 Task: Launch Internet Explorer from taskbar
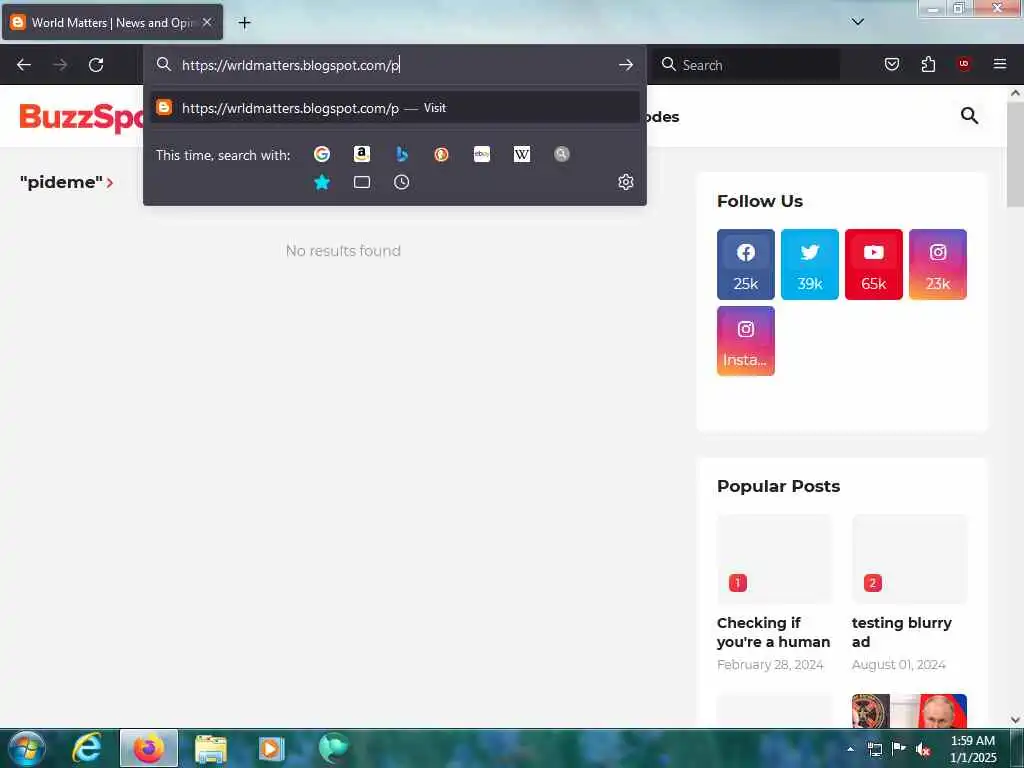pyautogui.click(x=87, y=748)
